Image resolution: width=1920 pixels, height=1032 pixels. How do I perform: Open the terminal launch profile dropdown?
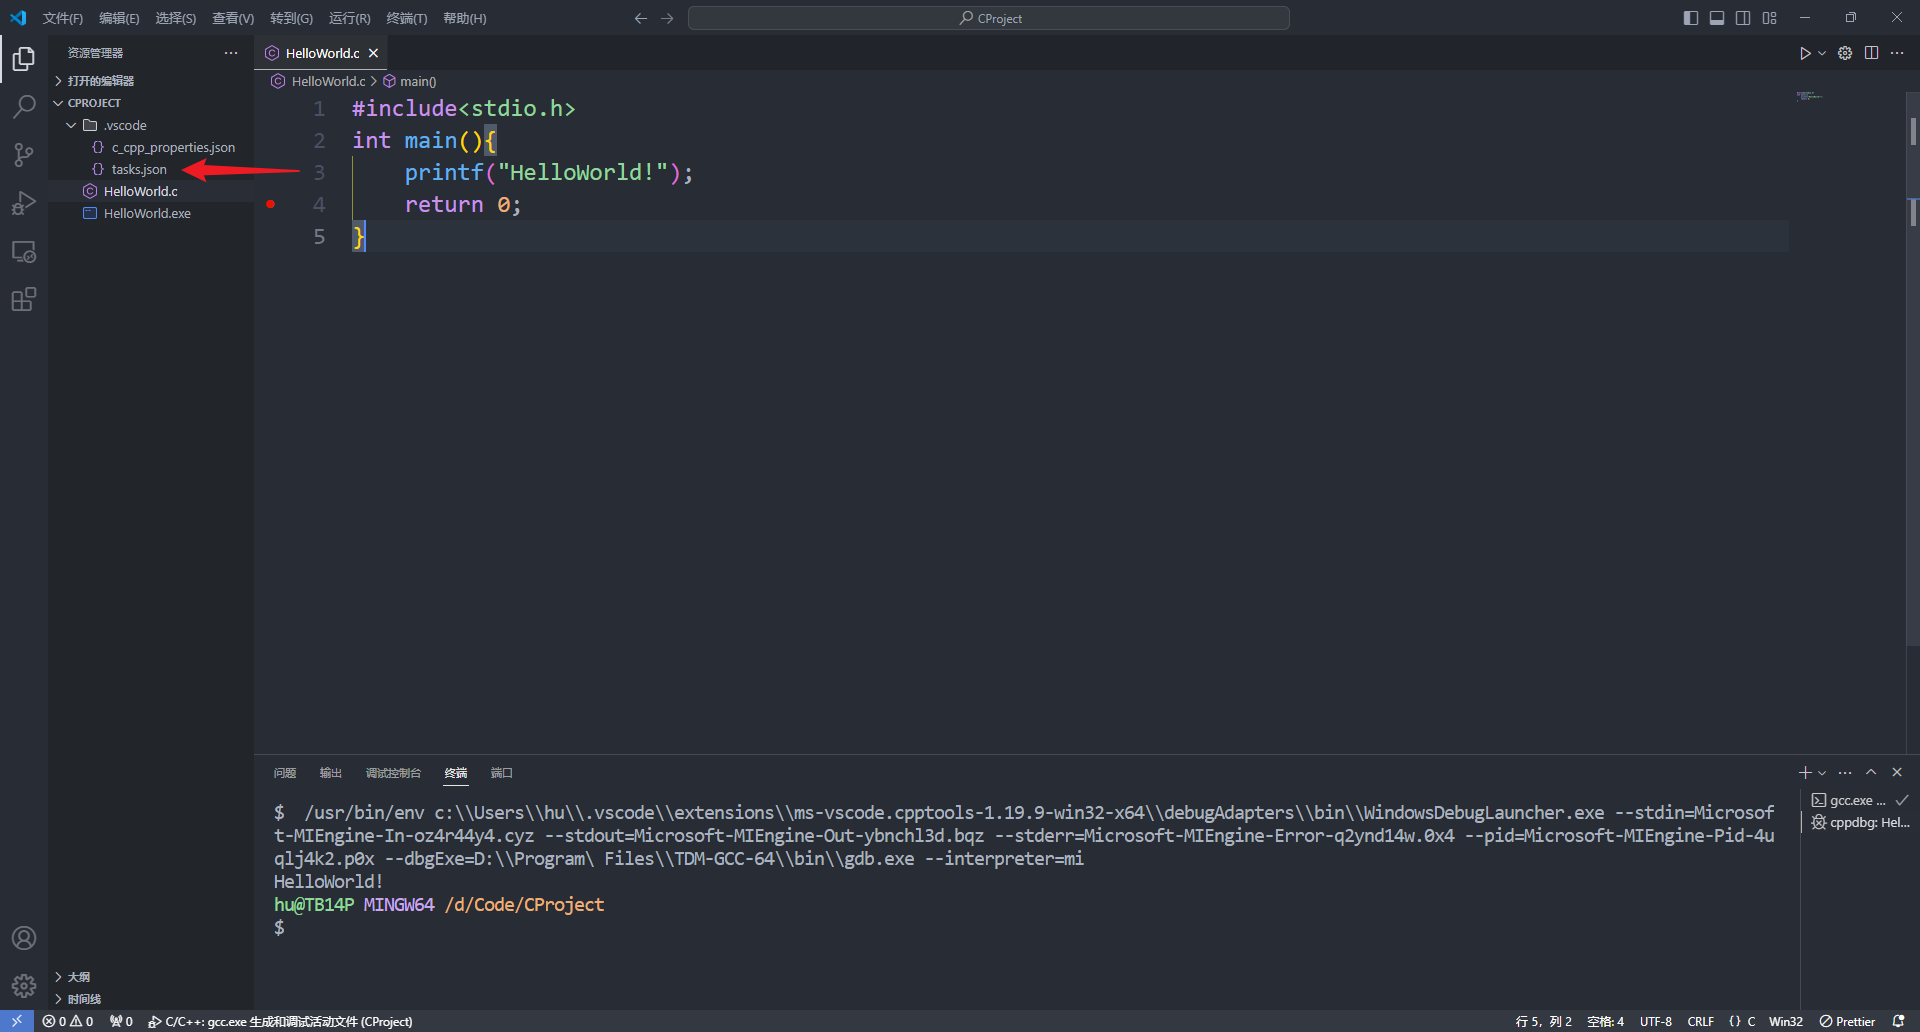click(x=1822, y=773)
